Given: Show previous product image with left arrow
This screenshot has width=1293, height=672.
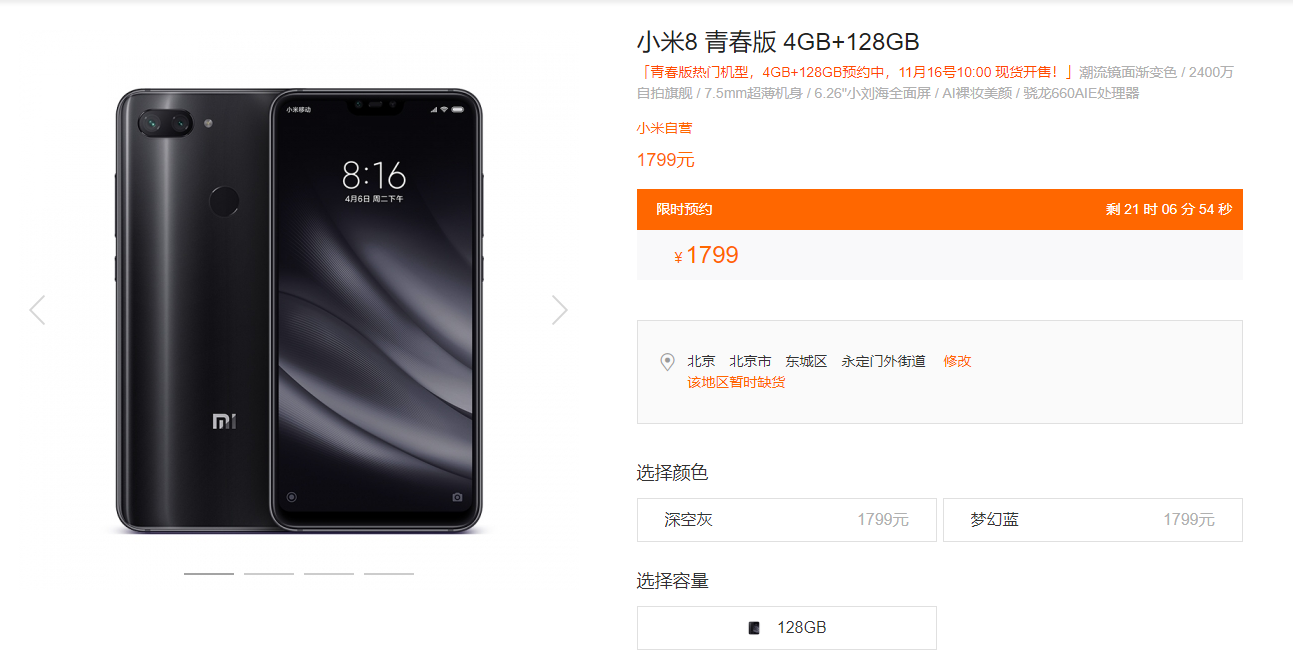Looking at the screenshot, I should click(x=37, y=310).
